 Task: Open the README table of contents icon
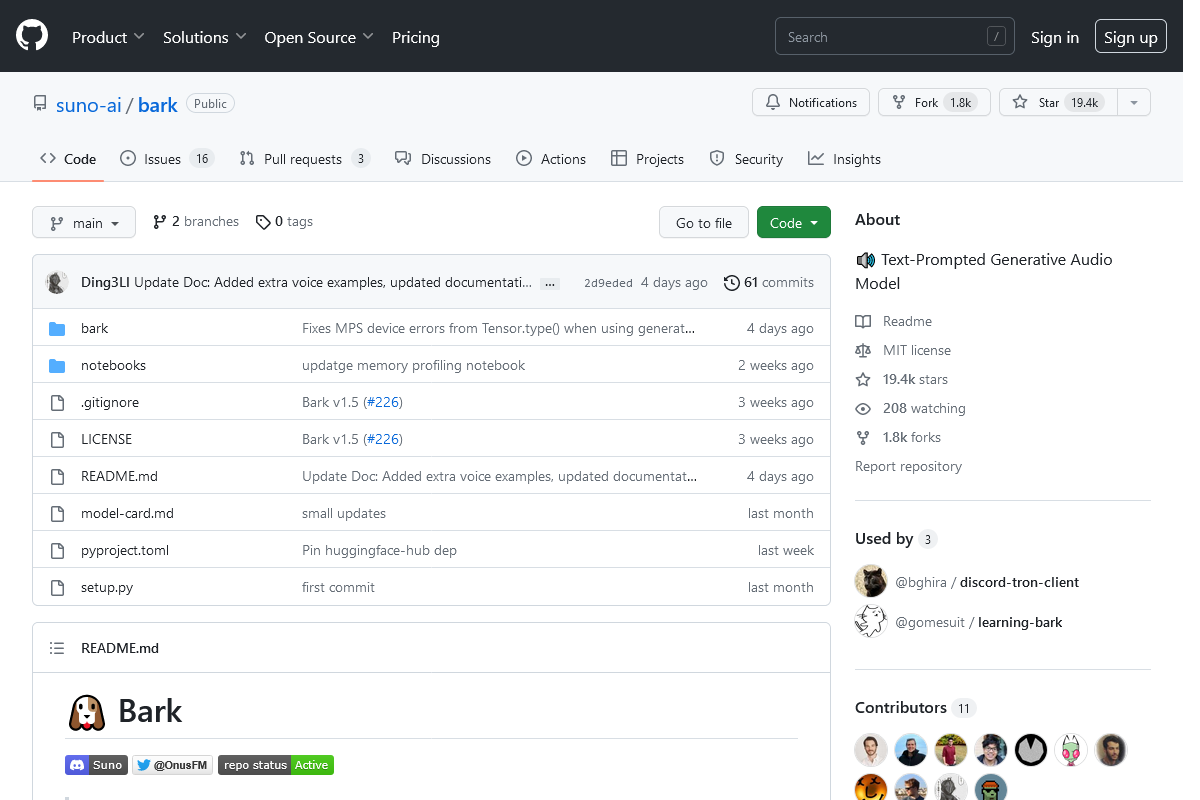point(57,647)
